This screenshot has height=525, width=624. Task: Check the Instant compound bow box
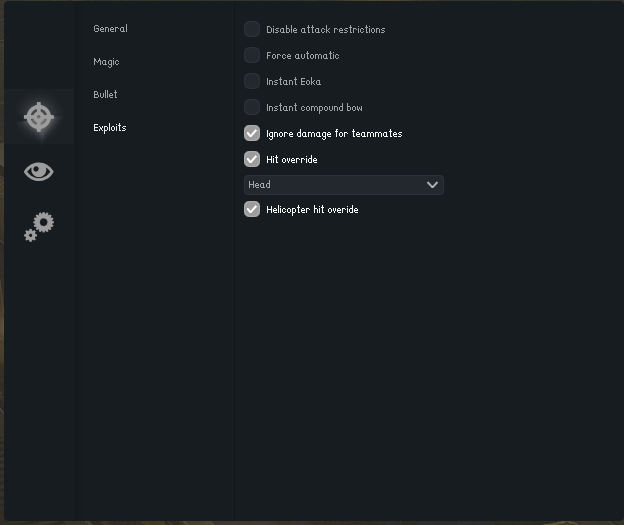pyautogui.click(x=252, y=108)
